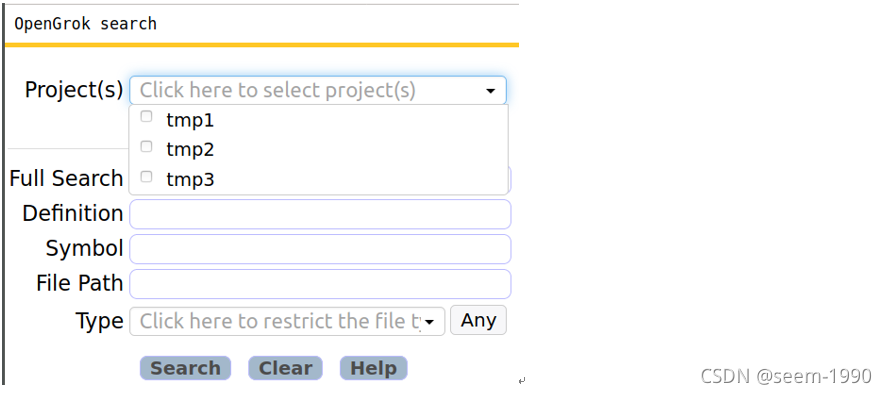Screen dimensions: 887x394
Task: Enable the tmp2 project checkbox
Action: pos(147,147)
